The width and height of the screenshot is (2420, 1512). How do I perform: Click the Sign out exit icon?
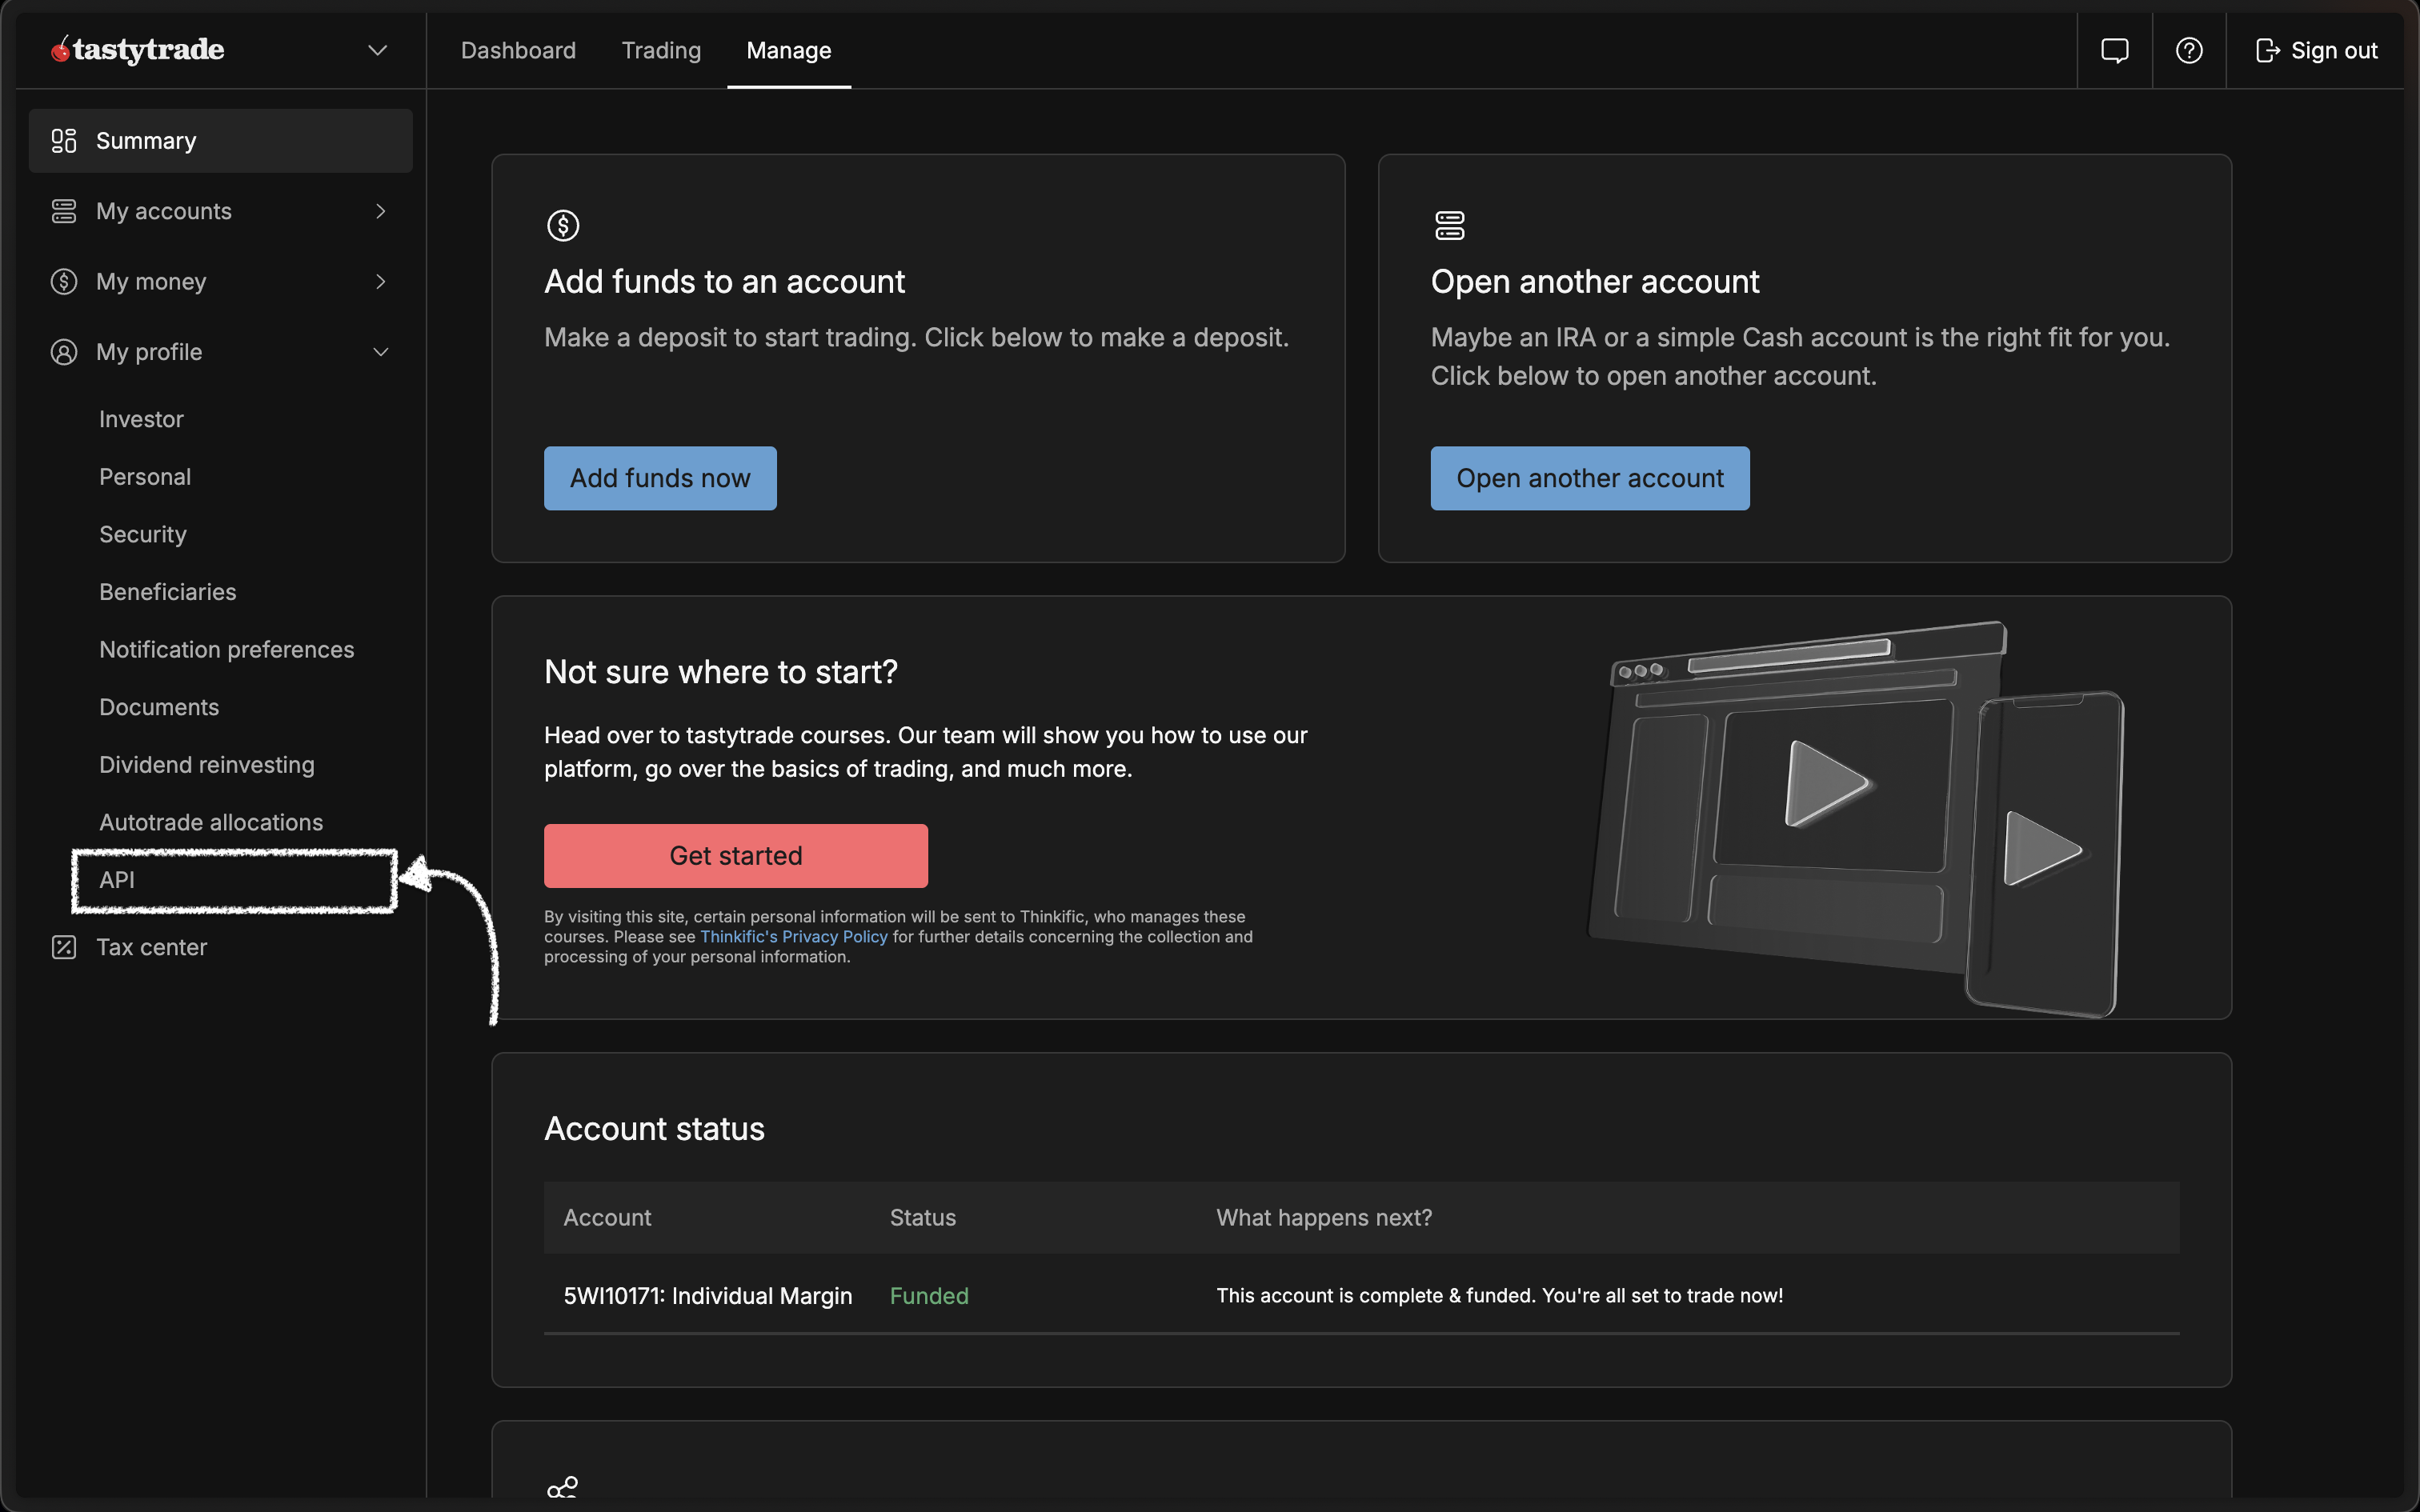(x=2267, y=50)
